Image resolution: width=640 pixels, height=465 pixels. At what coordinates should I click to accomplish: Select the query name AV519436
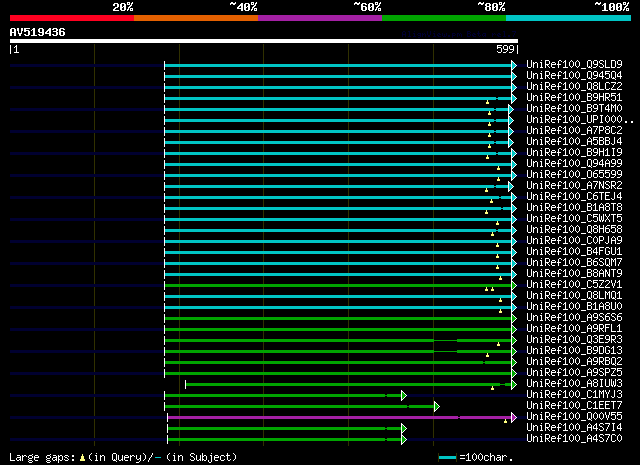coord(38,32)
